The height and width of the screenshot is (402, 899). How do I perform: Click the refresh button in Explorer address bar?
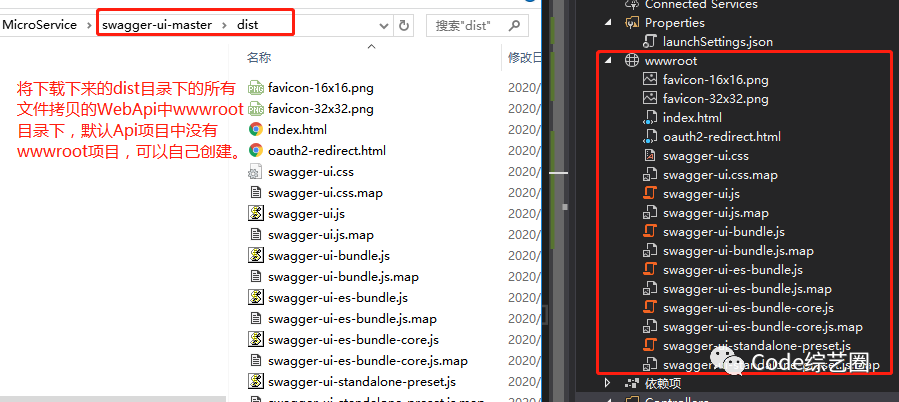click(404, 25)
